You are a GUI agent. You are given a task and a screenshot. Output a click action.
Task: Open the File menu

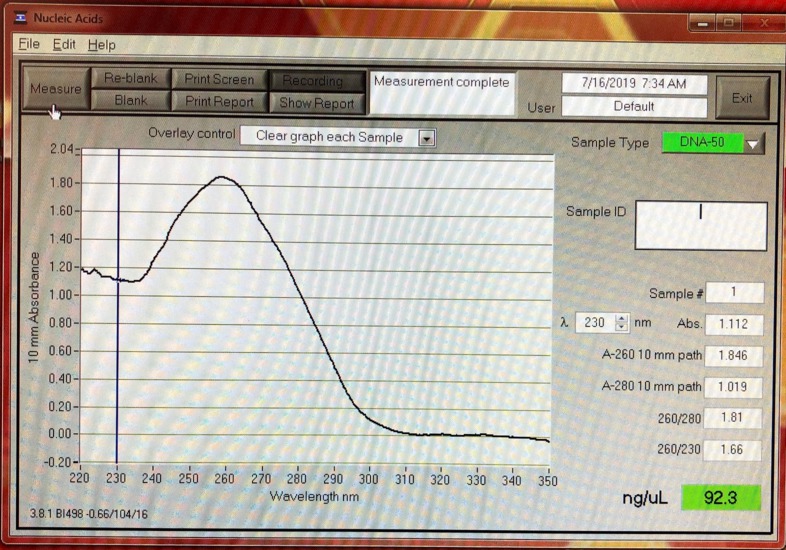click(29, 44)
